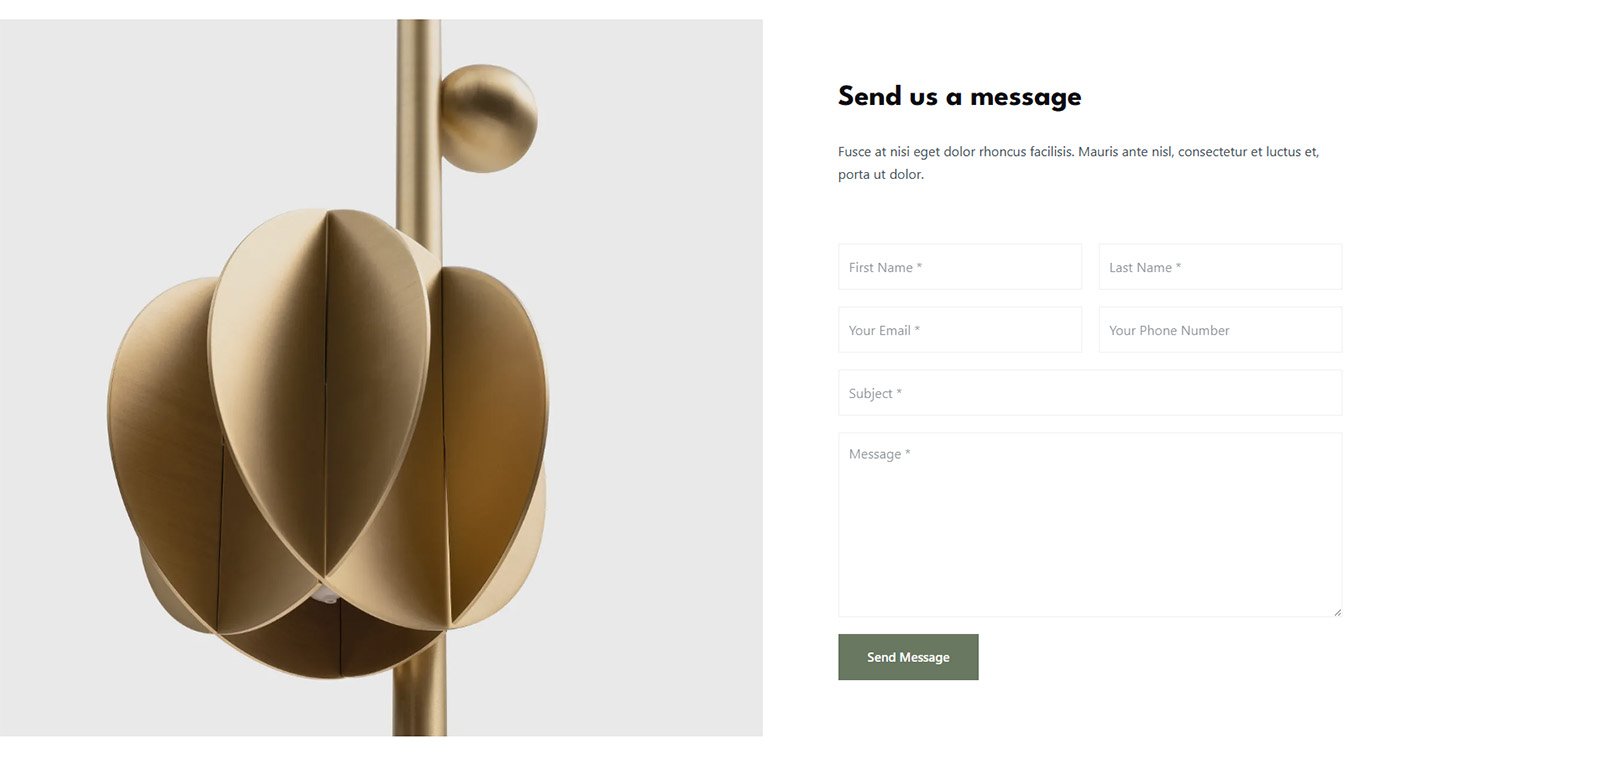Click the brass pole above the lampshade
The image size is (1600, 765).
419,130
